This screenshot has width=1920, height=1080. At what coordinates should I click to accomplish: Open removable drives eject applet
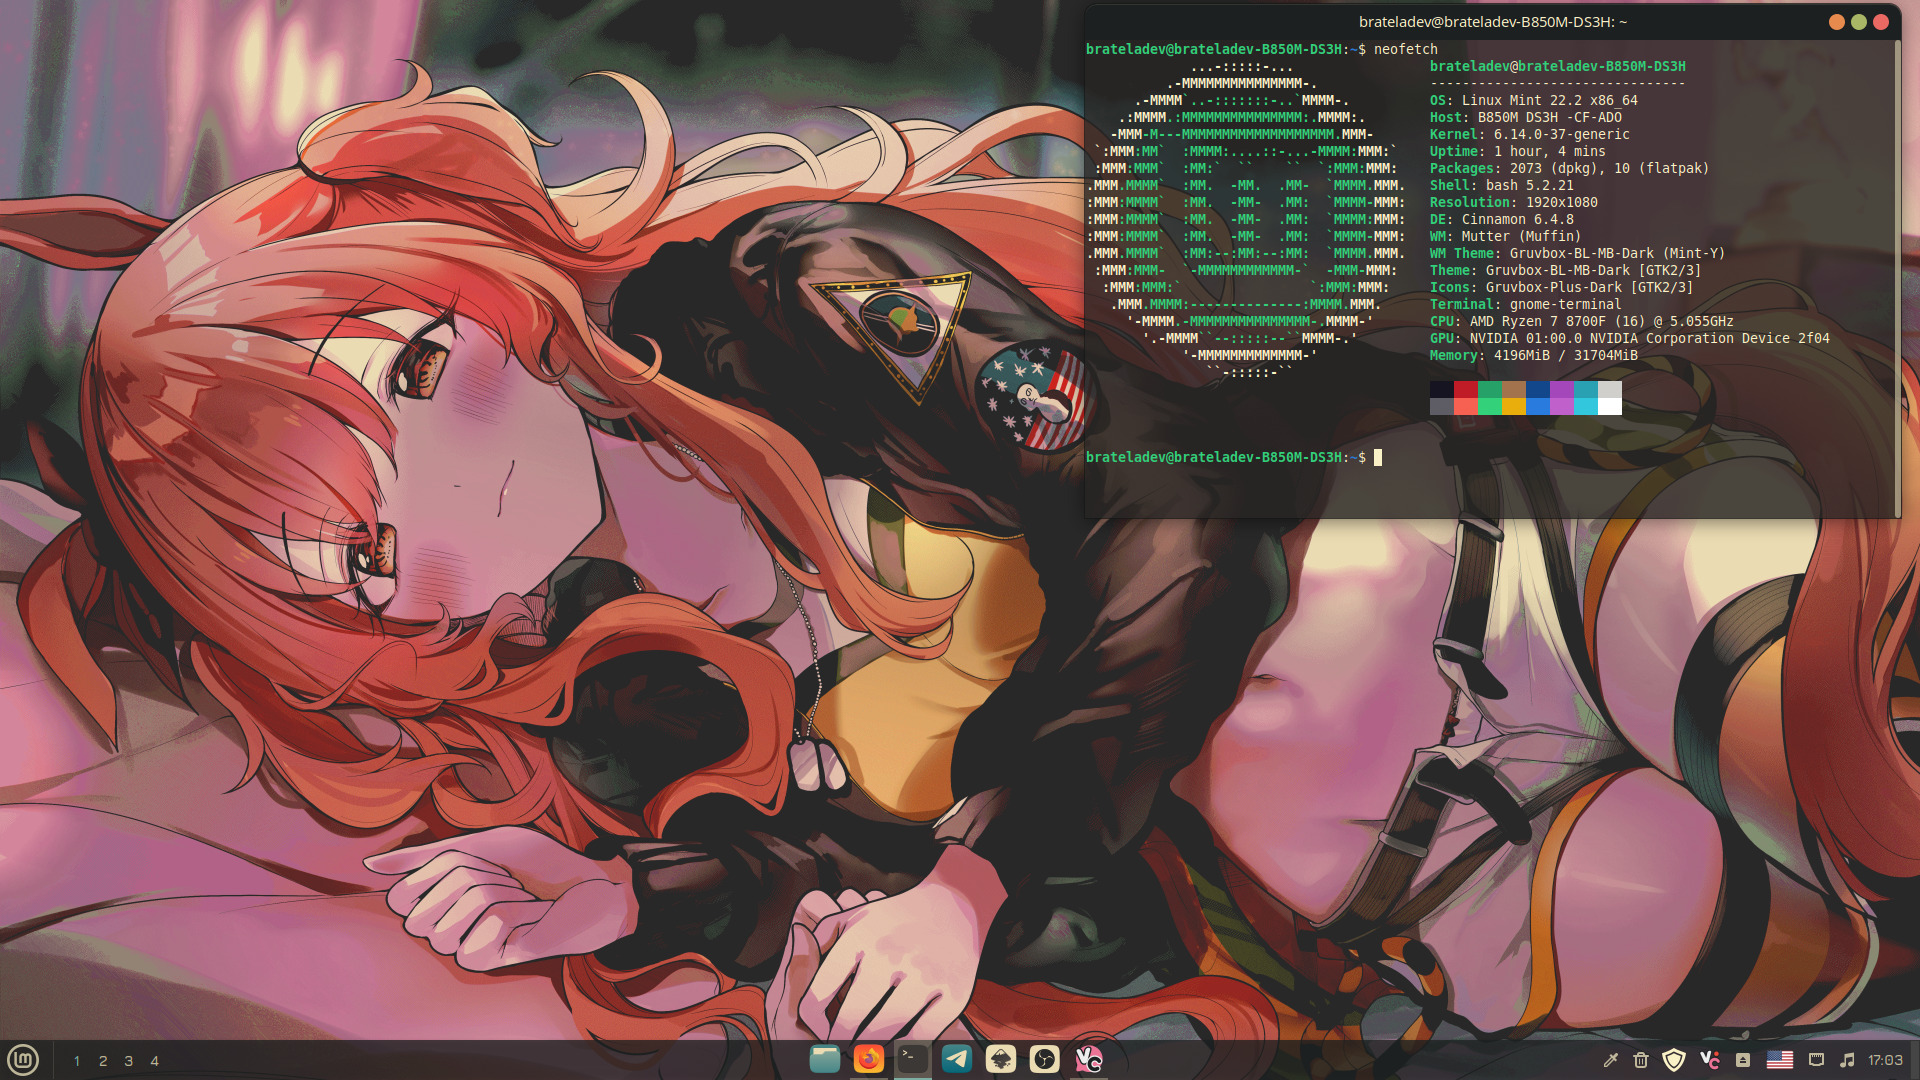(1743, 1060)
